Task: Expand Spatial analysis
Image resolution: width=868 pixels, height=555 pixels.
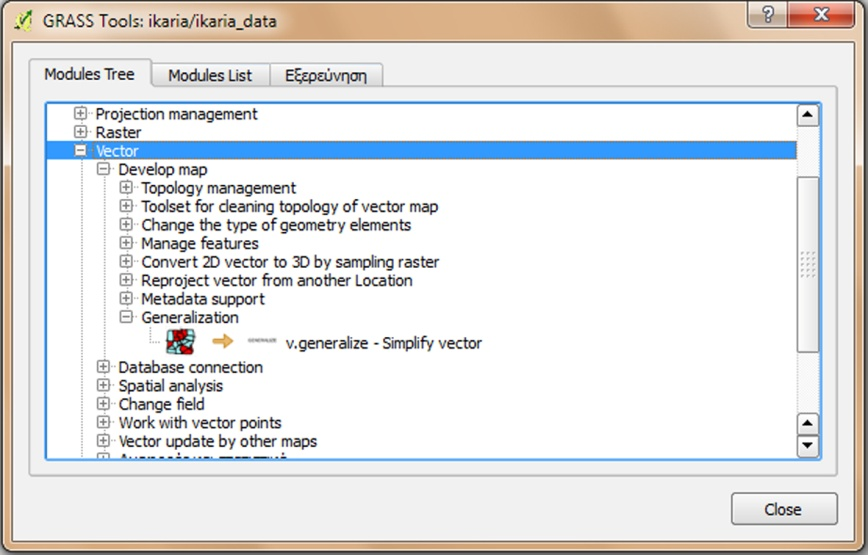Action: pos(104,385)
